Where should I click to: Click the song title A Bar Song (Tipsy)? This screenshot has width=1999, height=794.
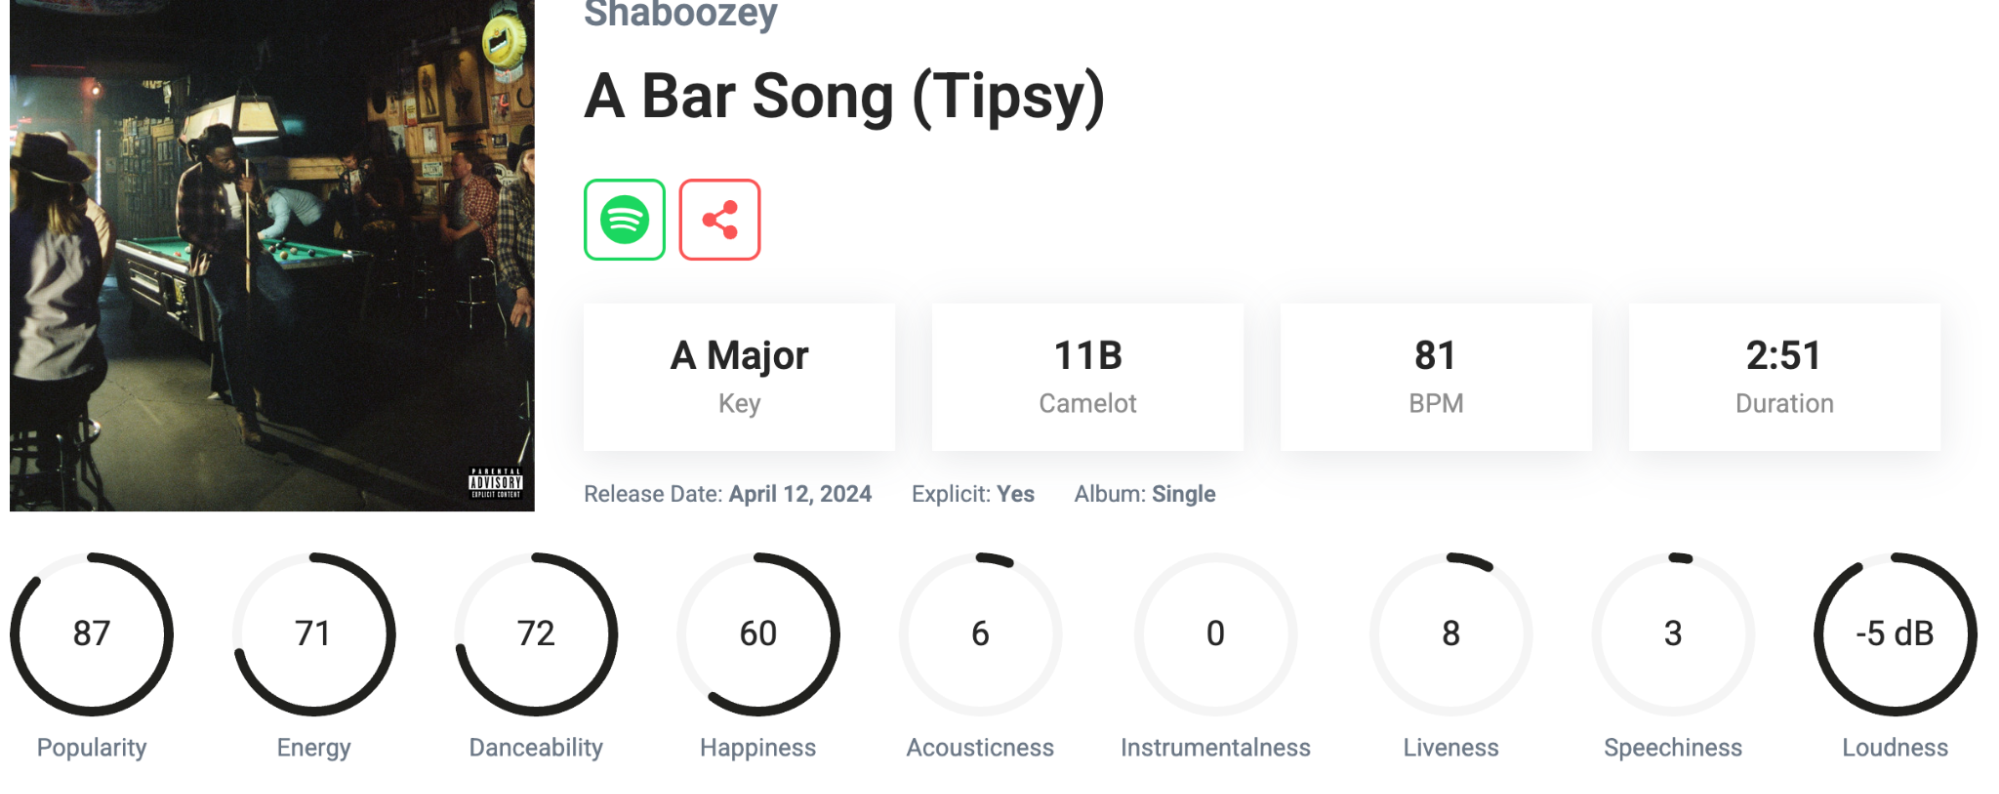(845, 97)
